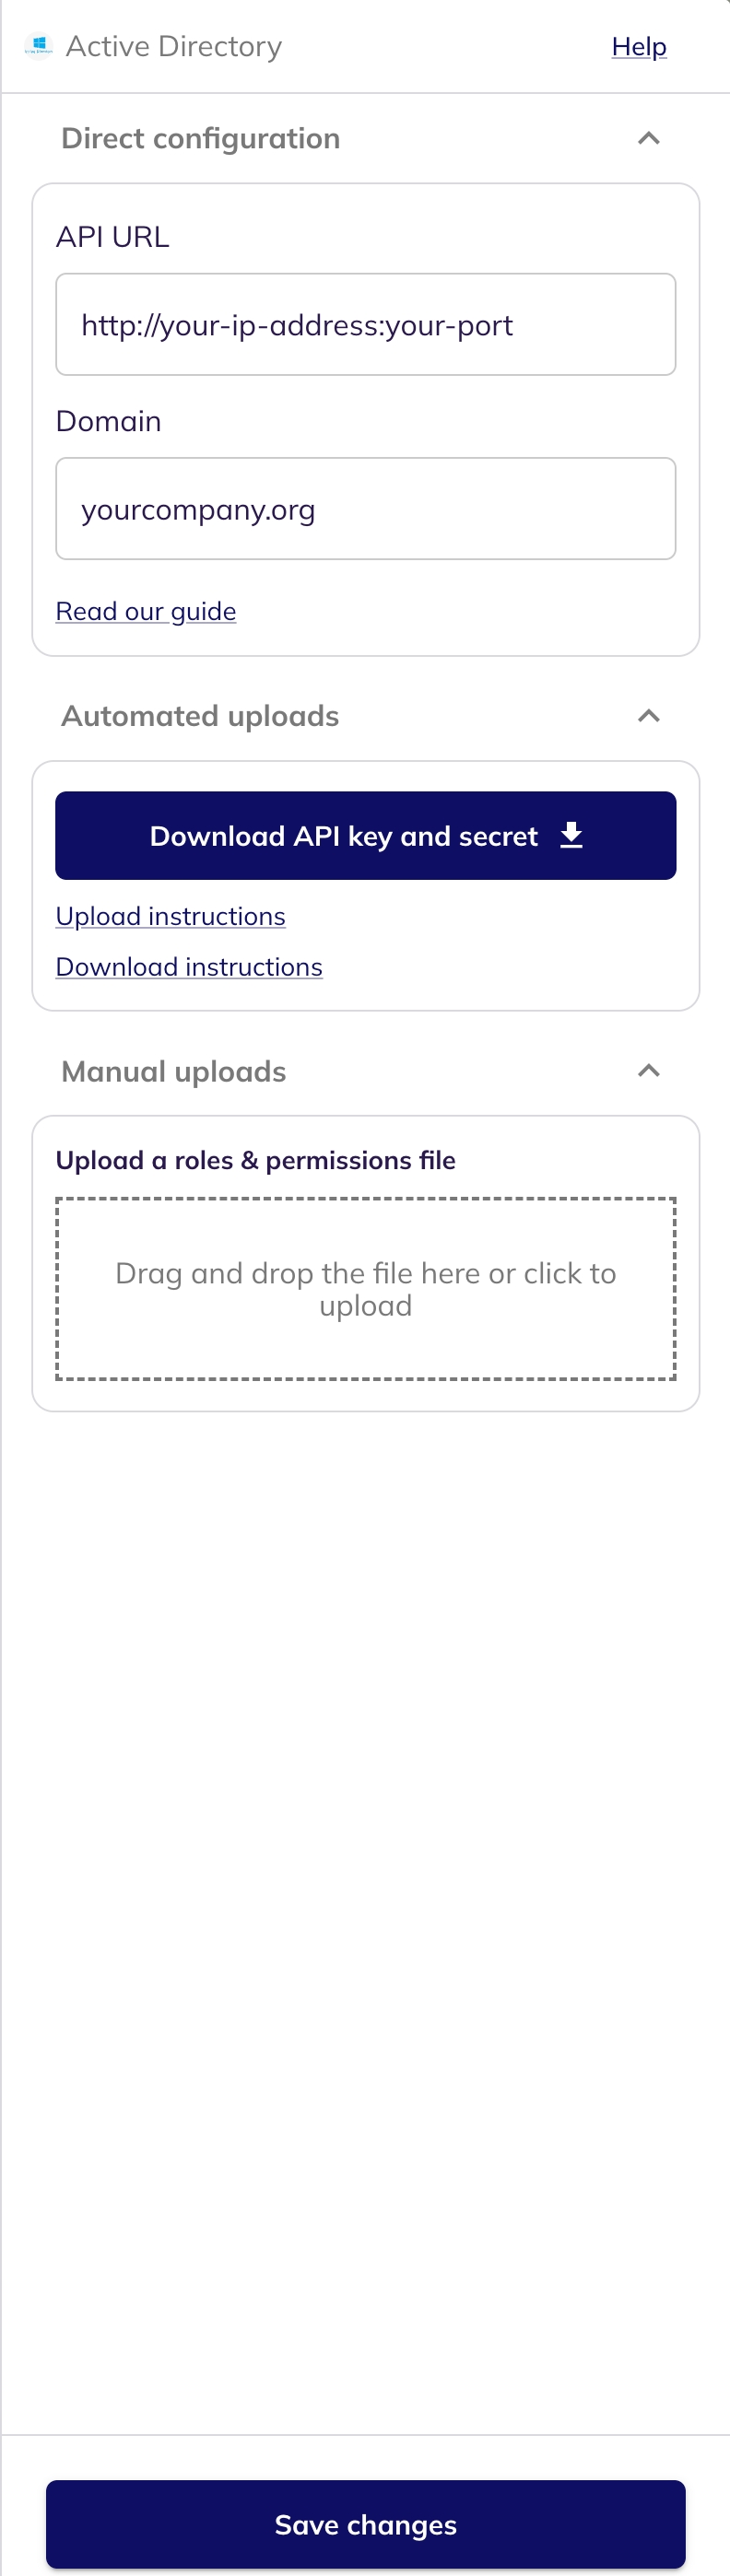Collapse the Manual uploads chevron

tap(648, 1071)
